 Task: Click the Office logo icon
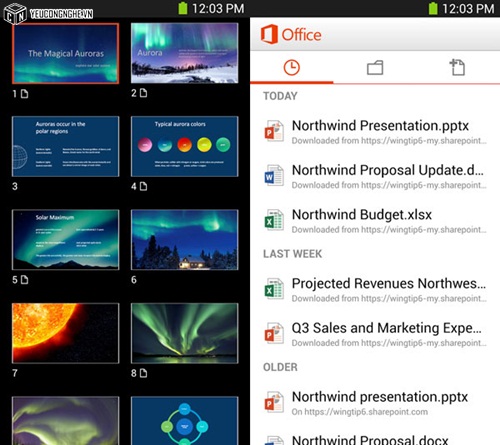click(269, 34)
